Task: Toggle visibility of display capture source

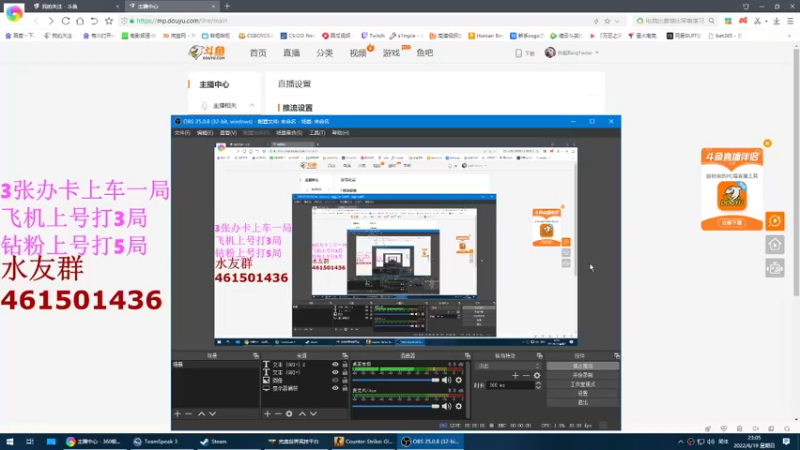Action: (x=335, y=388)
